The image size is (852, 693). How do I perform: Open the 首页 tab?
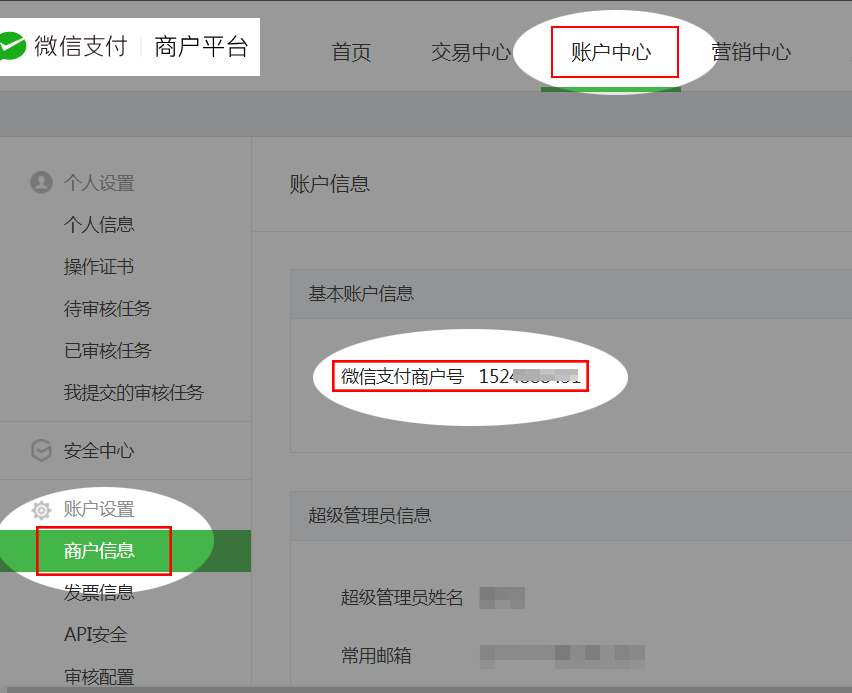(x=351, y=52)
